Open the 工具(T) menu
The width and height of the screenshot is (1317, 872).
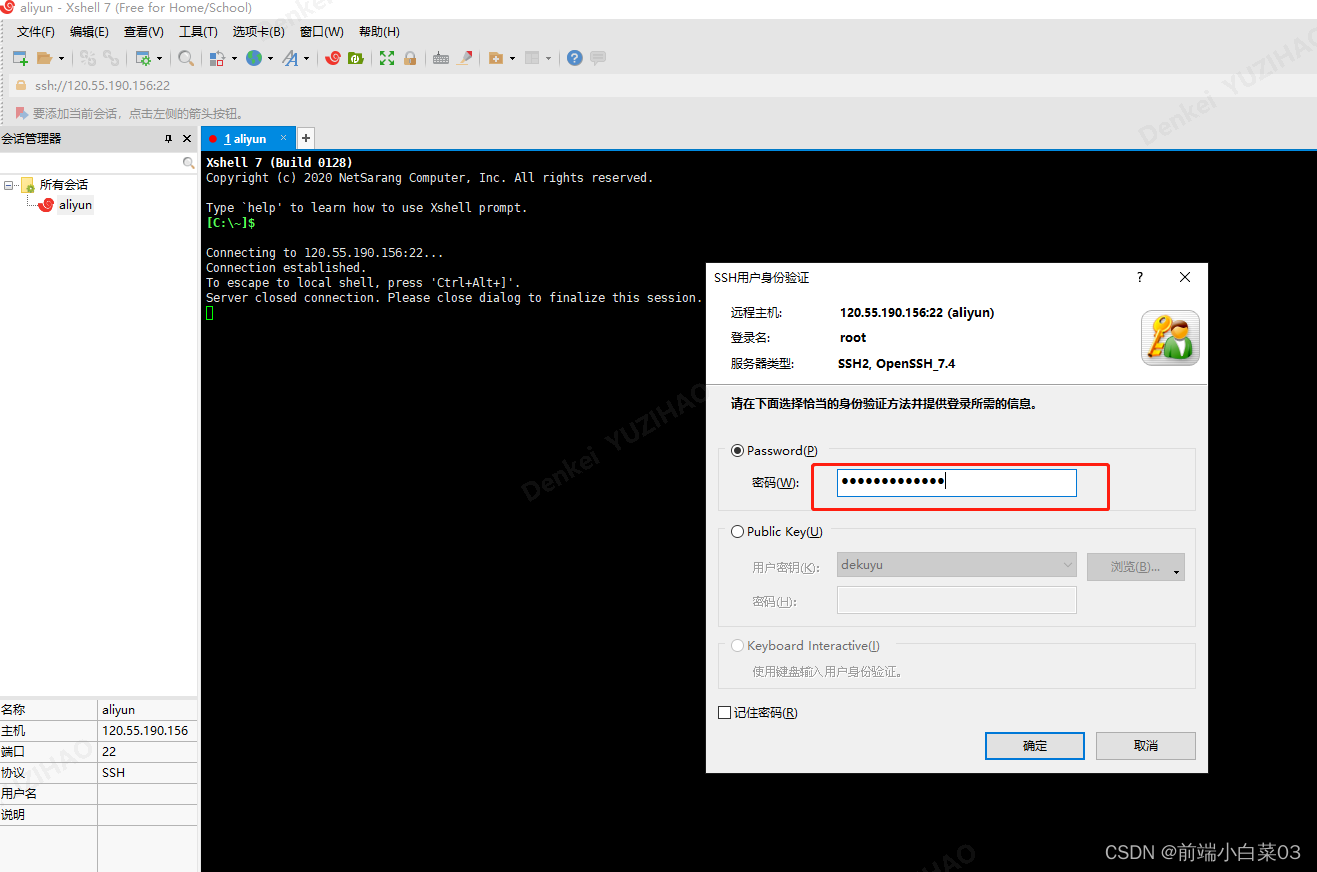tap(198, 32)
